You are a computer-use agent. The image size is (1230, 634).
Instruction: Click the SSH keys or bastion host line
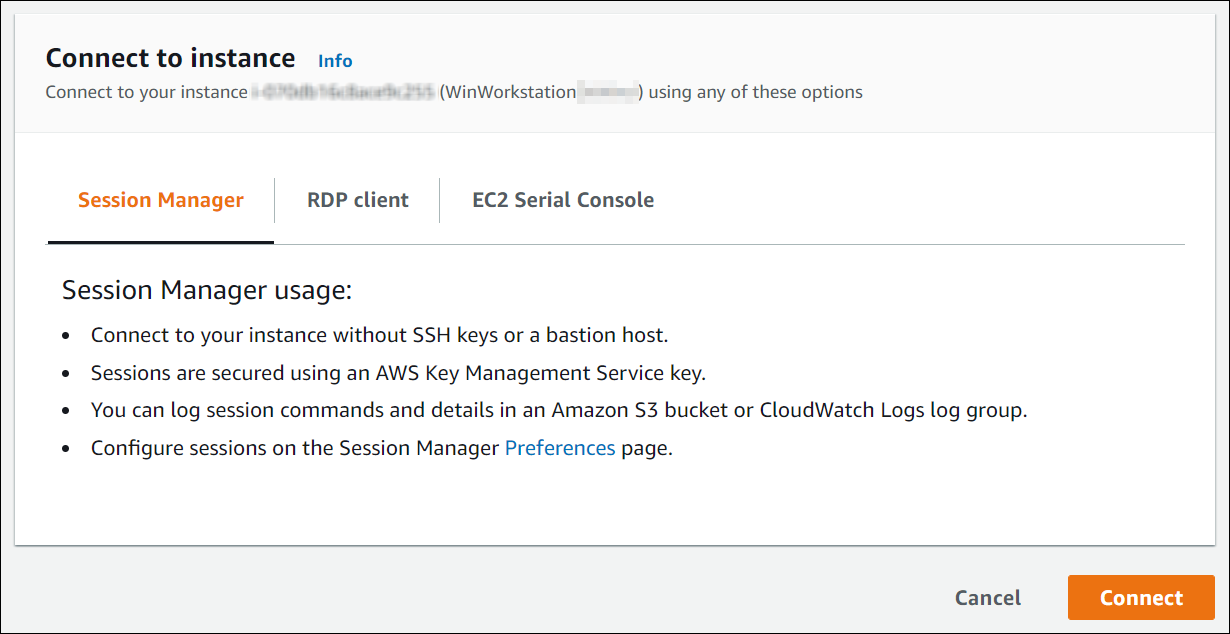click(x=379, y=335)
